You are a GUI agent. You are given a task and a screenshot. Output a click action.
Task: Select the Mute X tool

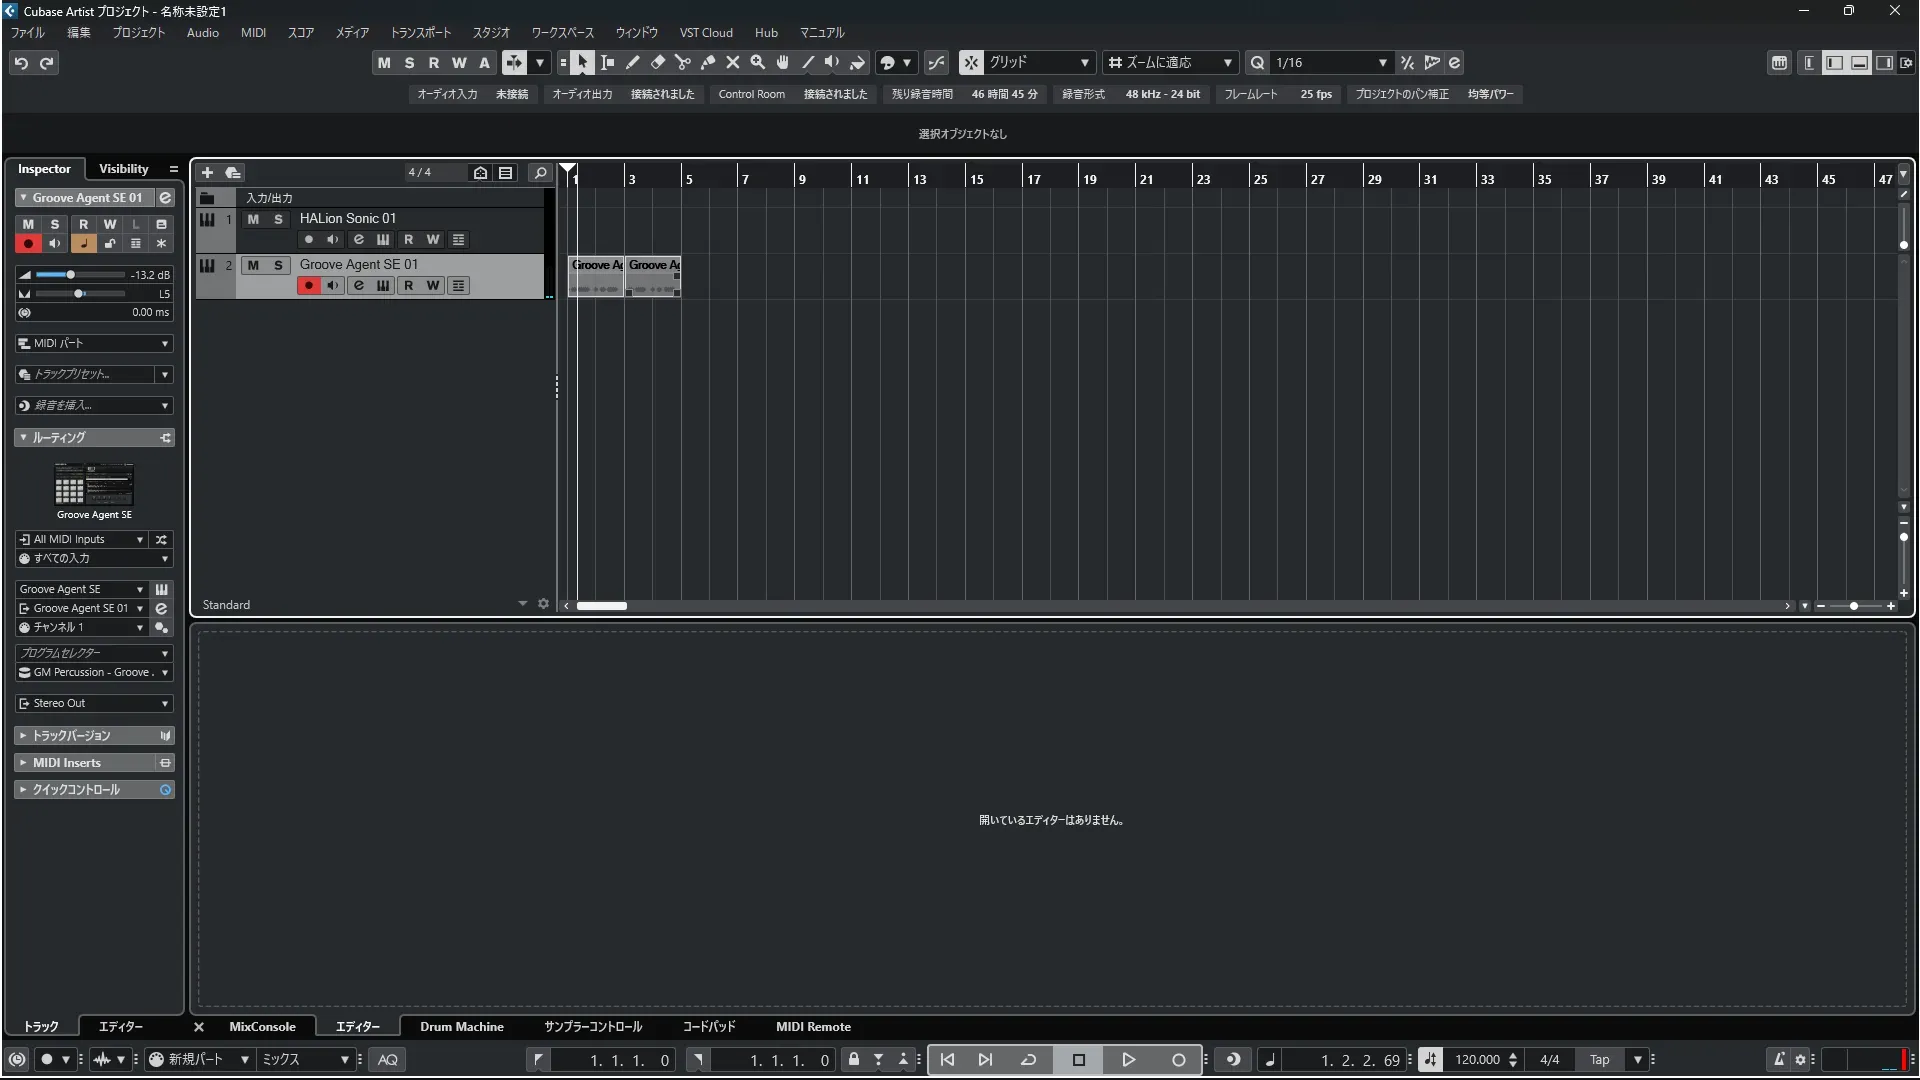point(733,63)
